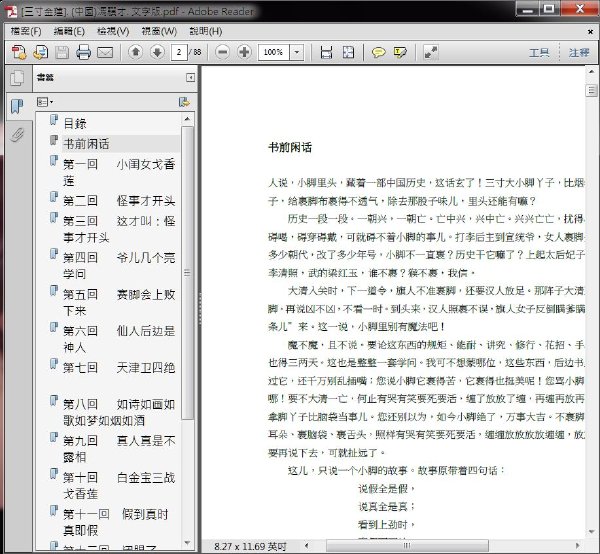This screenshot has width=600, height=554.
Task: Open bookmark 第七回 天津卫四绝
Action: pos(119,368)
